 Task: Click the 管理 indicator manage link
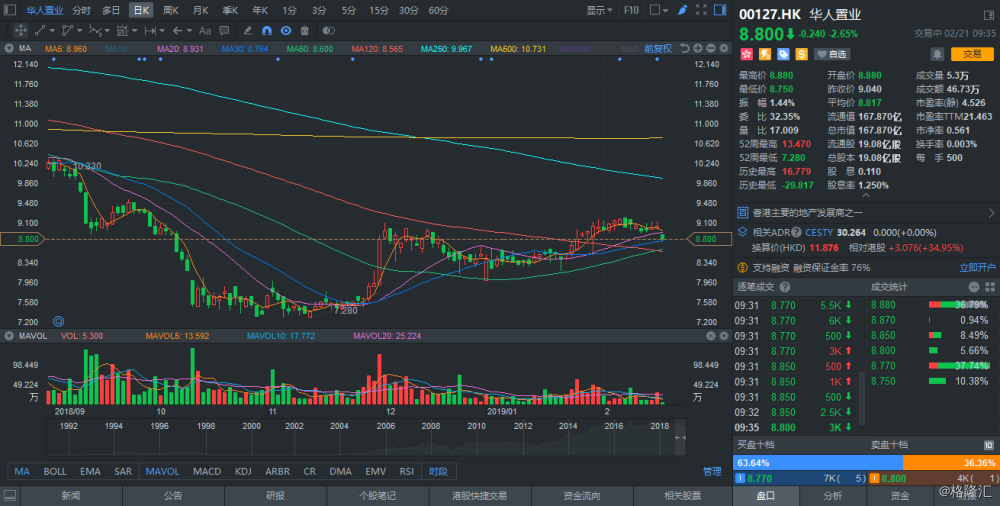pos(712,472)
